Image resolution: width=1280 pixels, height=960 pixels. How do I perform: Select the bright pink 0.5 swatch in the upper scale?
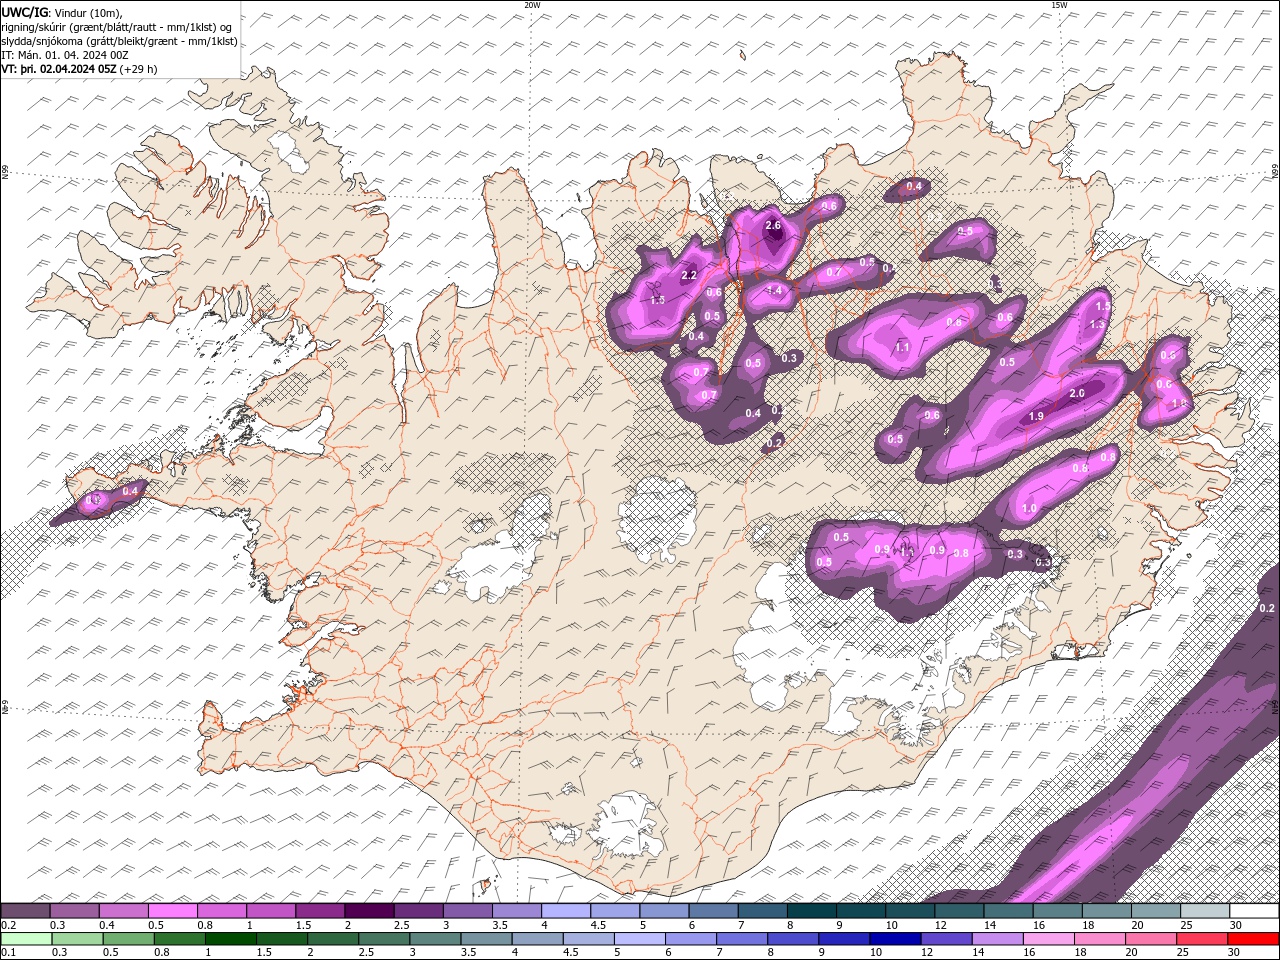[172, 911]
